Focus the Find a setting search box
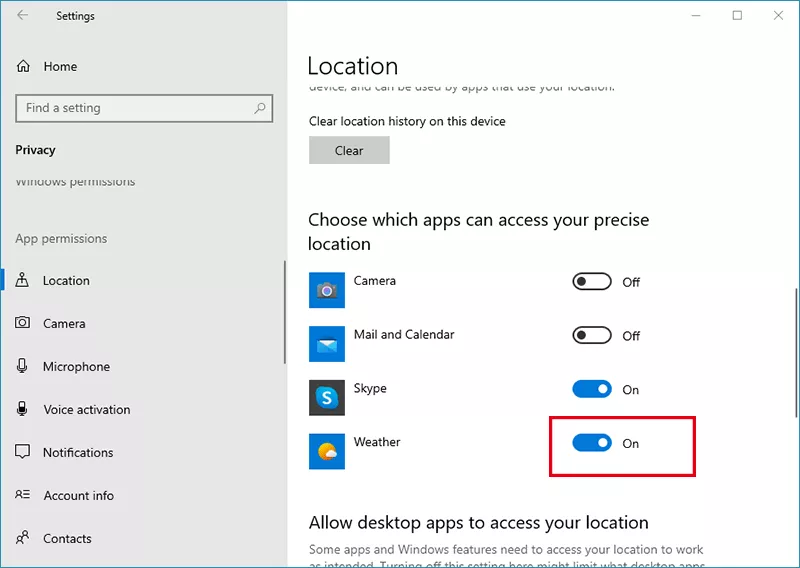The width and height of the screenshot is (800, 568). tap(144, 108)
